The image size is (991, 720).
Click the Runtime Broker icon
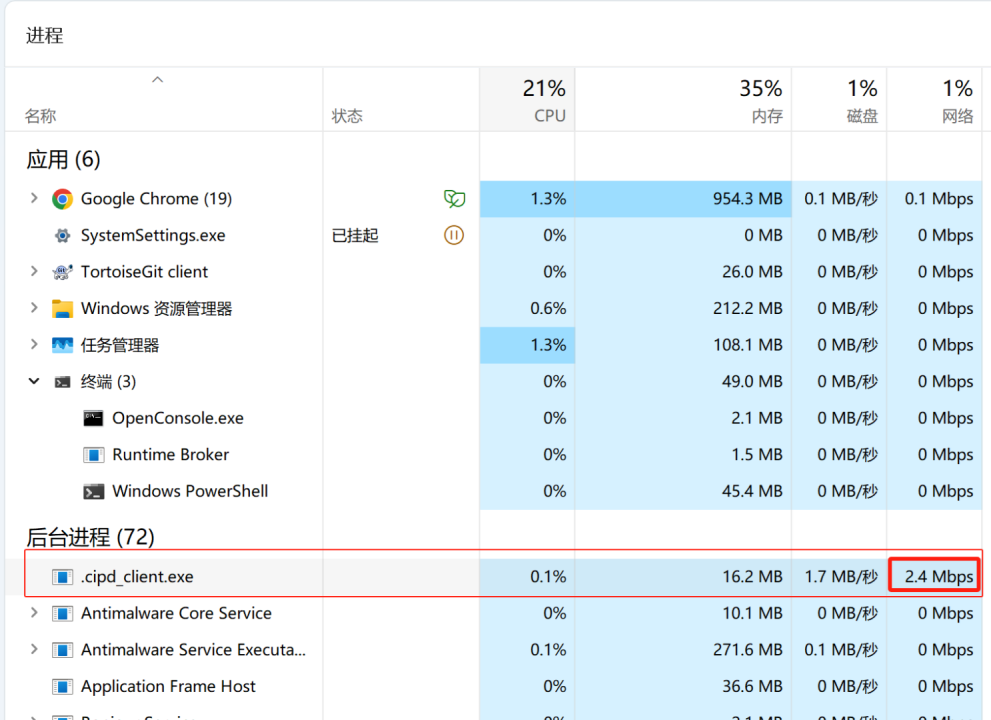[x=93, y=455]
